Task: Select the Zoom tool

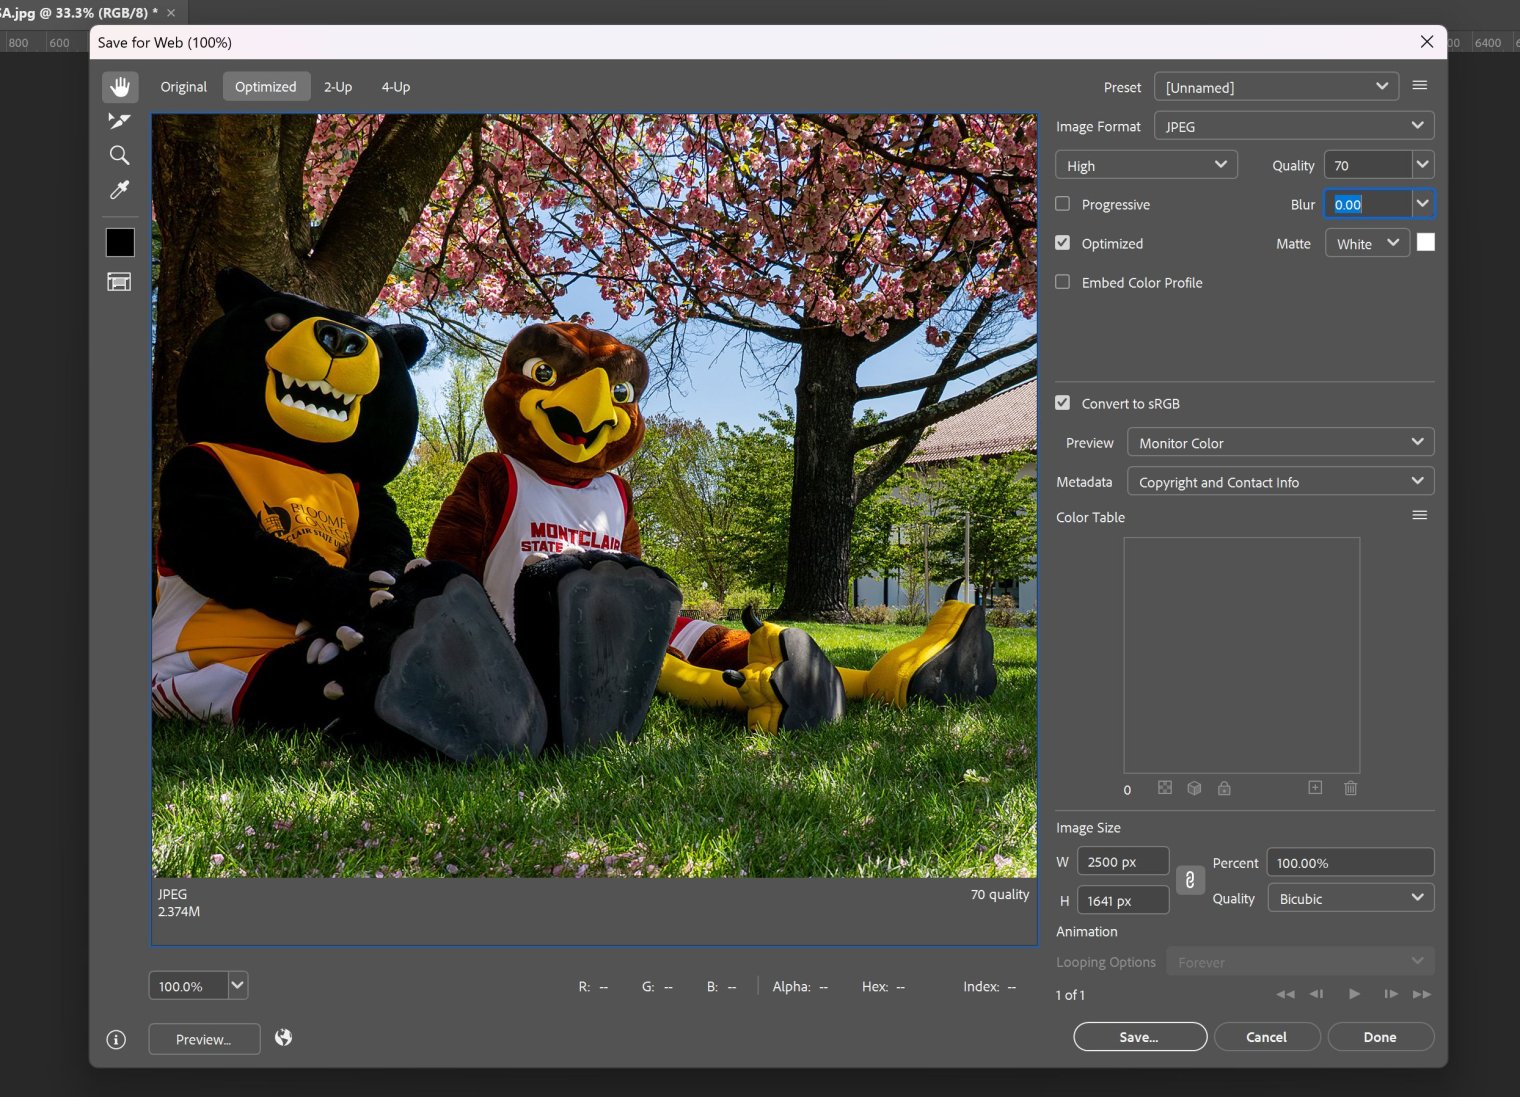Action: pyautogui.click(x=119, y=155)
